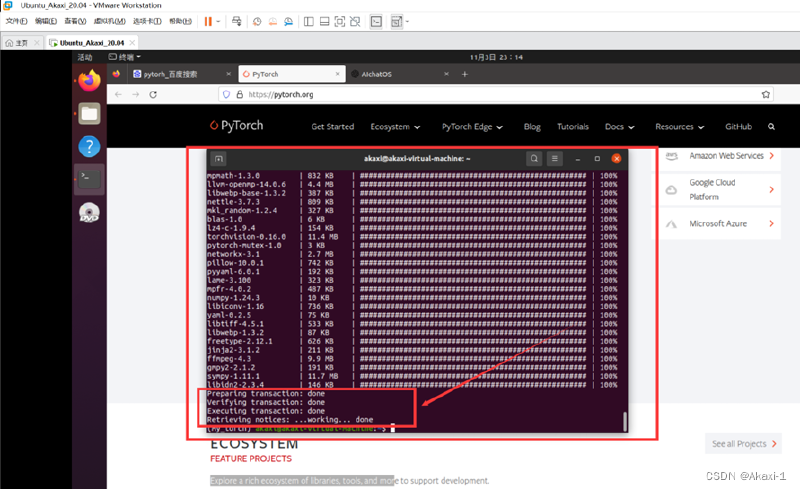Expand the PyTorch Edge nav dropdown
Viewport: 800px width, 489px height.
472,127
